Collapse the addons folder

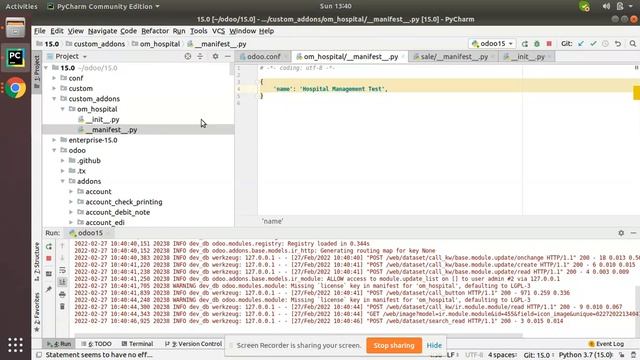click(62, 181)
